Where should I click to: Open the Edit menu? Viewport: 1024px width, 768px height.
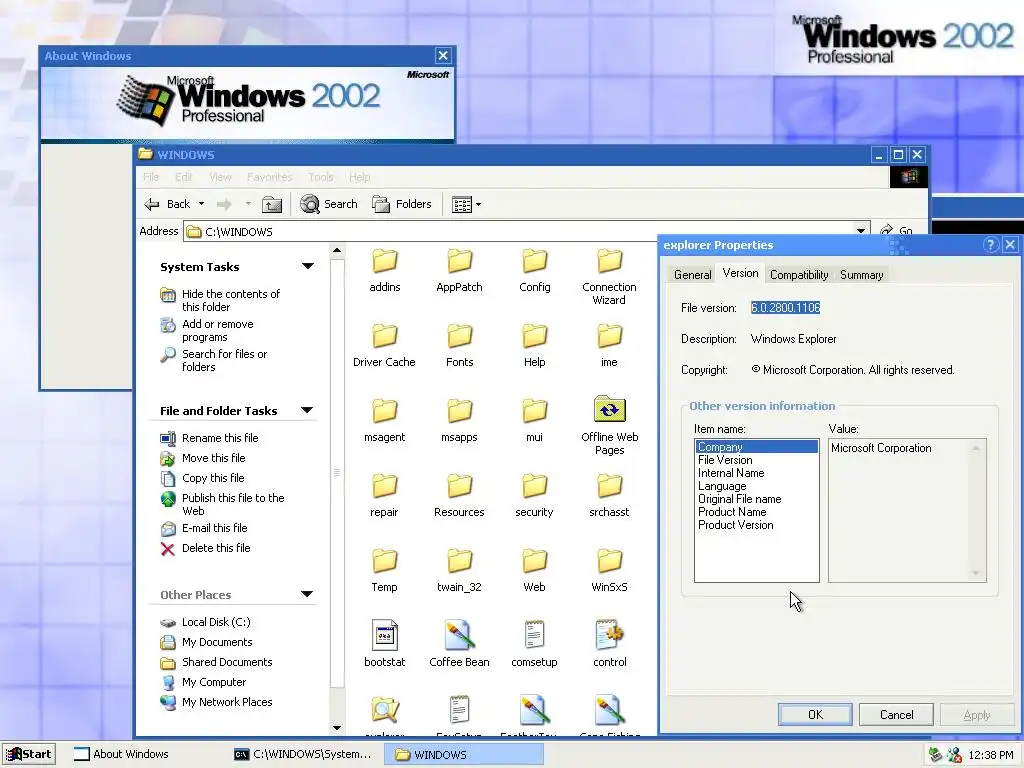click(x=184, y=177)
